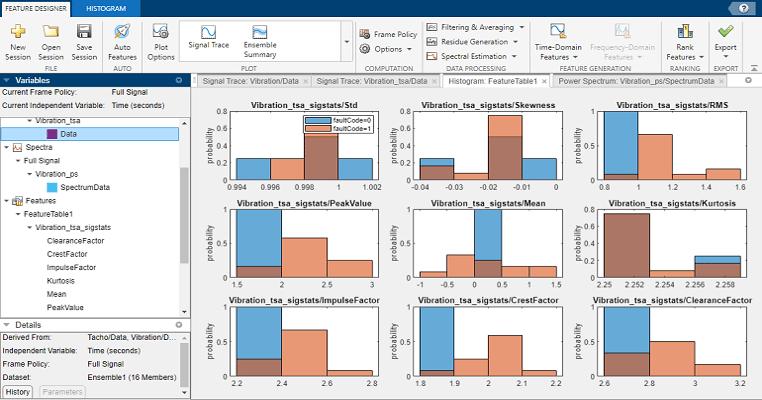This screenshot has height=400, width=762.
Task: Open Details panel options circle icon
Action: 179,325
